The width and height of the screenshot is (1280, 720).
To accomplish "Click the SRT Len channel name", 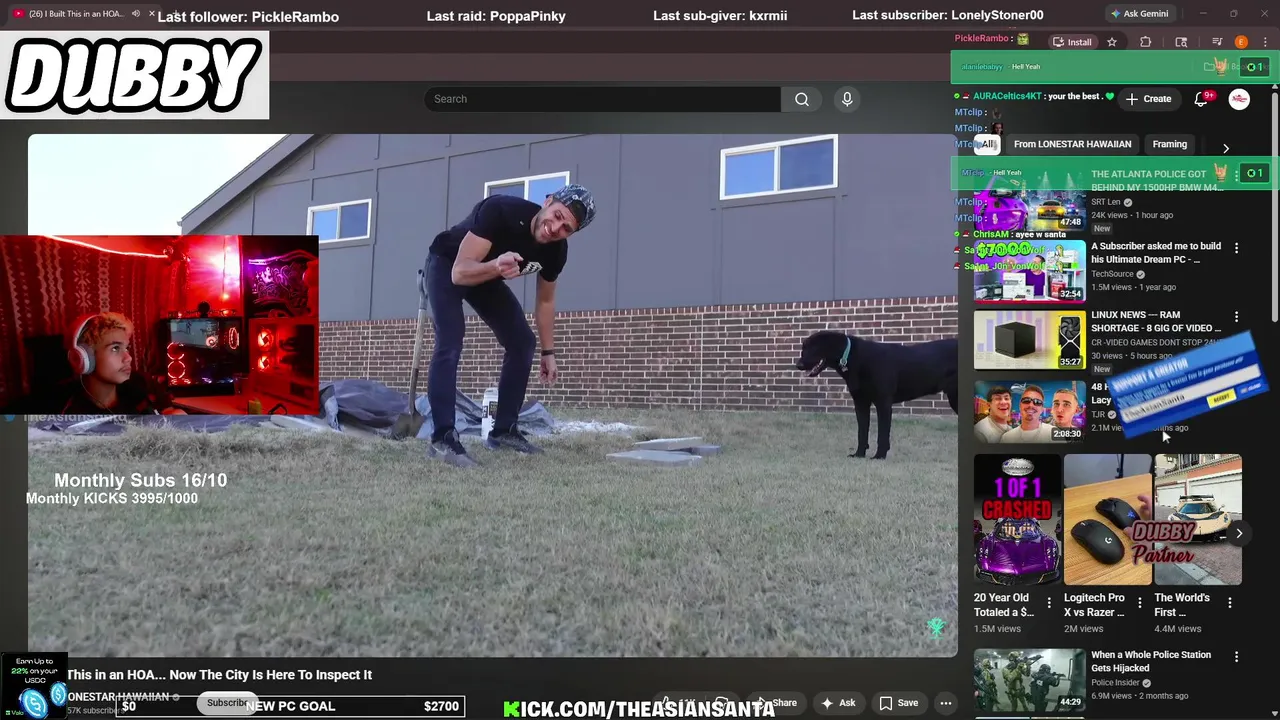I will point(1105,202).
